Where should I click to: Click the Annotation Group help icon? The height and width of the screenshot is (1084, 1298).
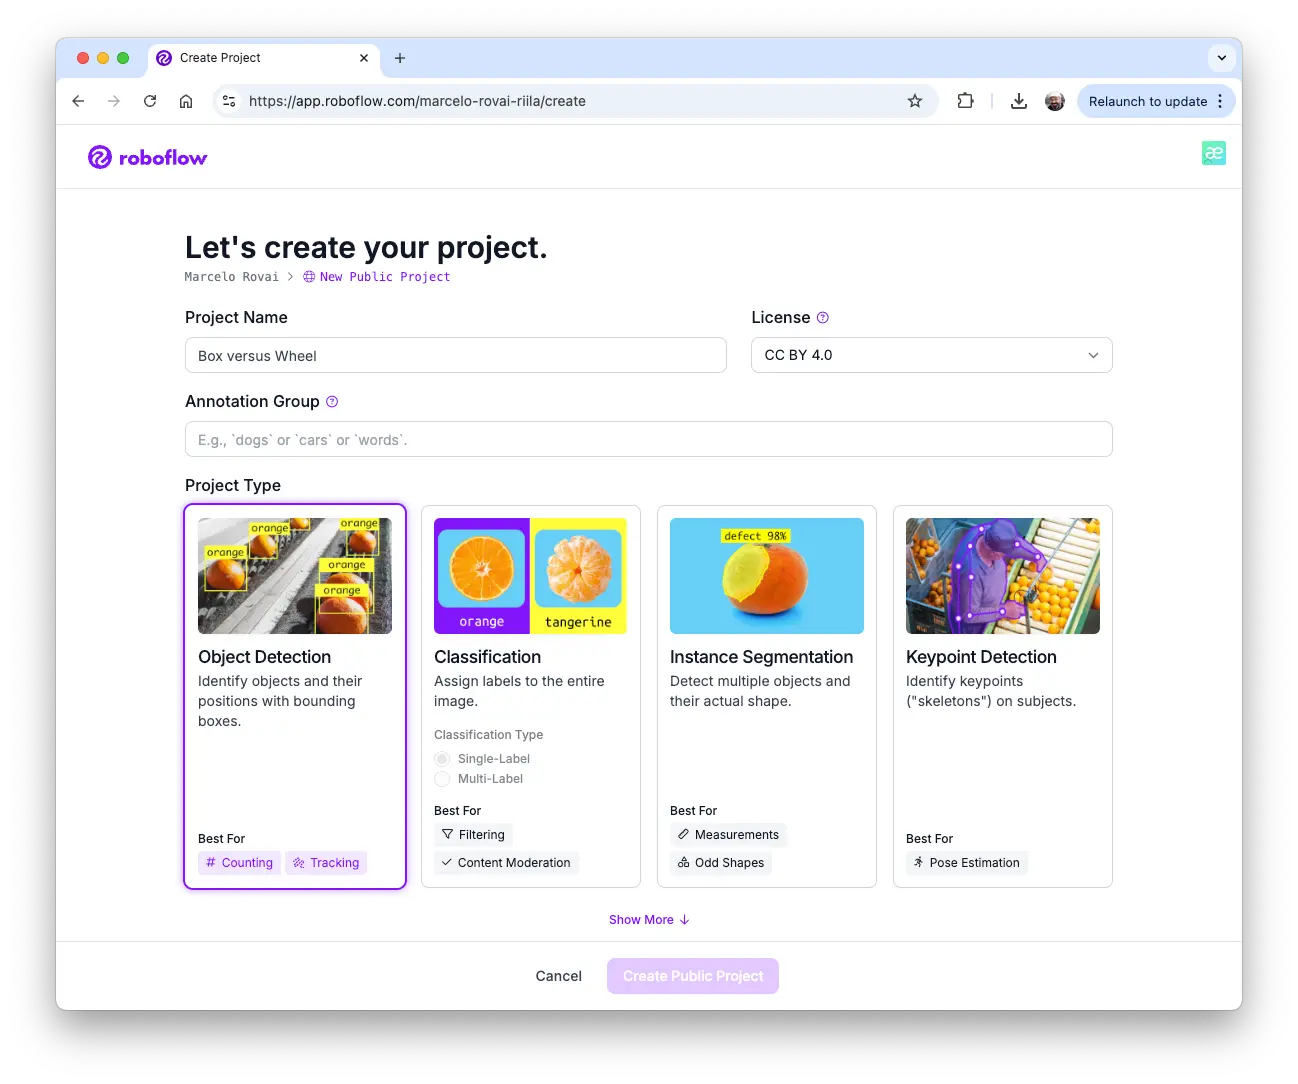[x=332, y=402]
